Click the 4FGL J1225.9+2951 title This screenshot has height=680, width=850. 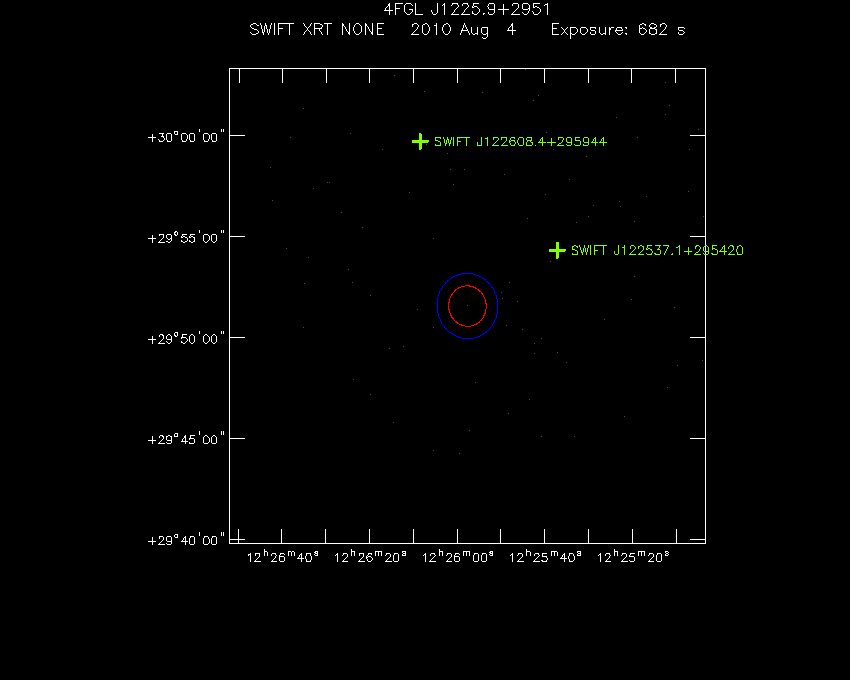pos(467,9)
